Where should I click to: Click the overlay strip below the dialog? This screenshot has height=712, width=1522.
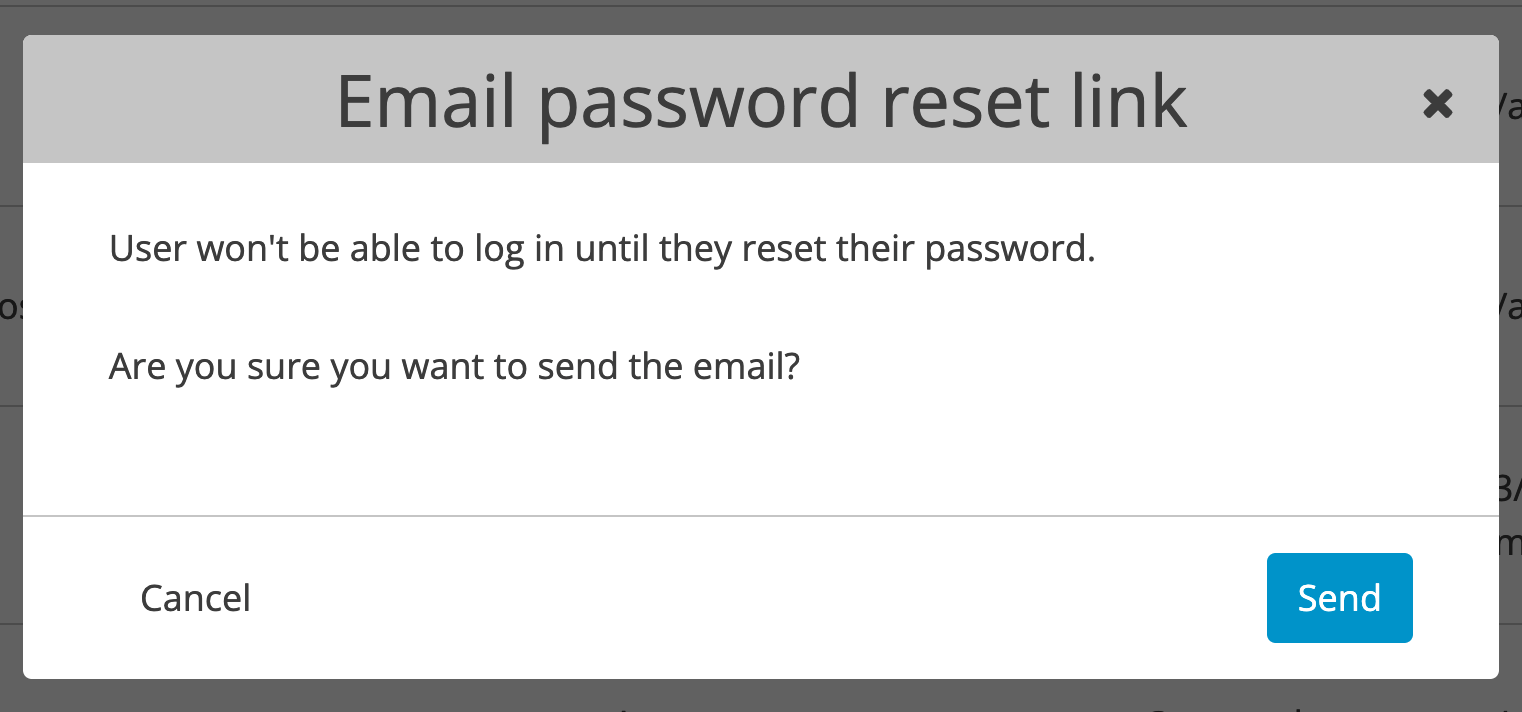pos(760,695)
